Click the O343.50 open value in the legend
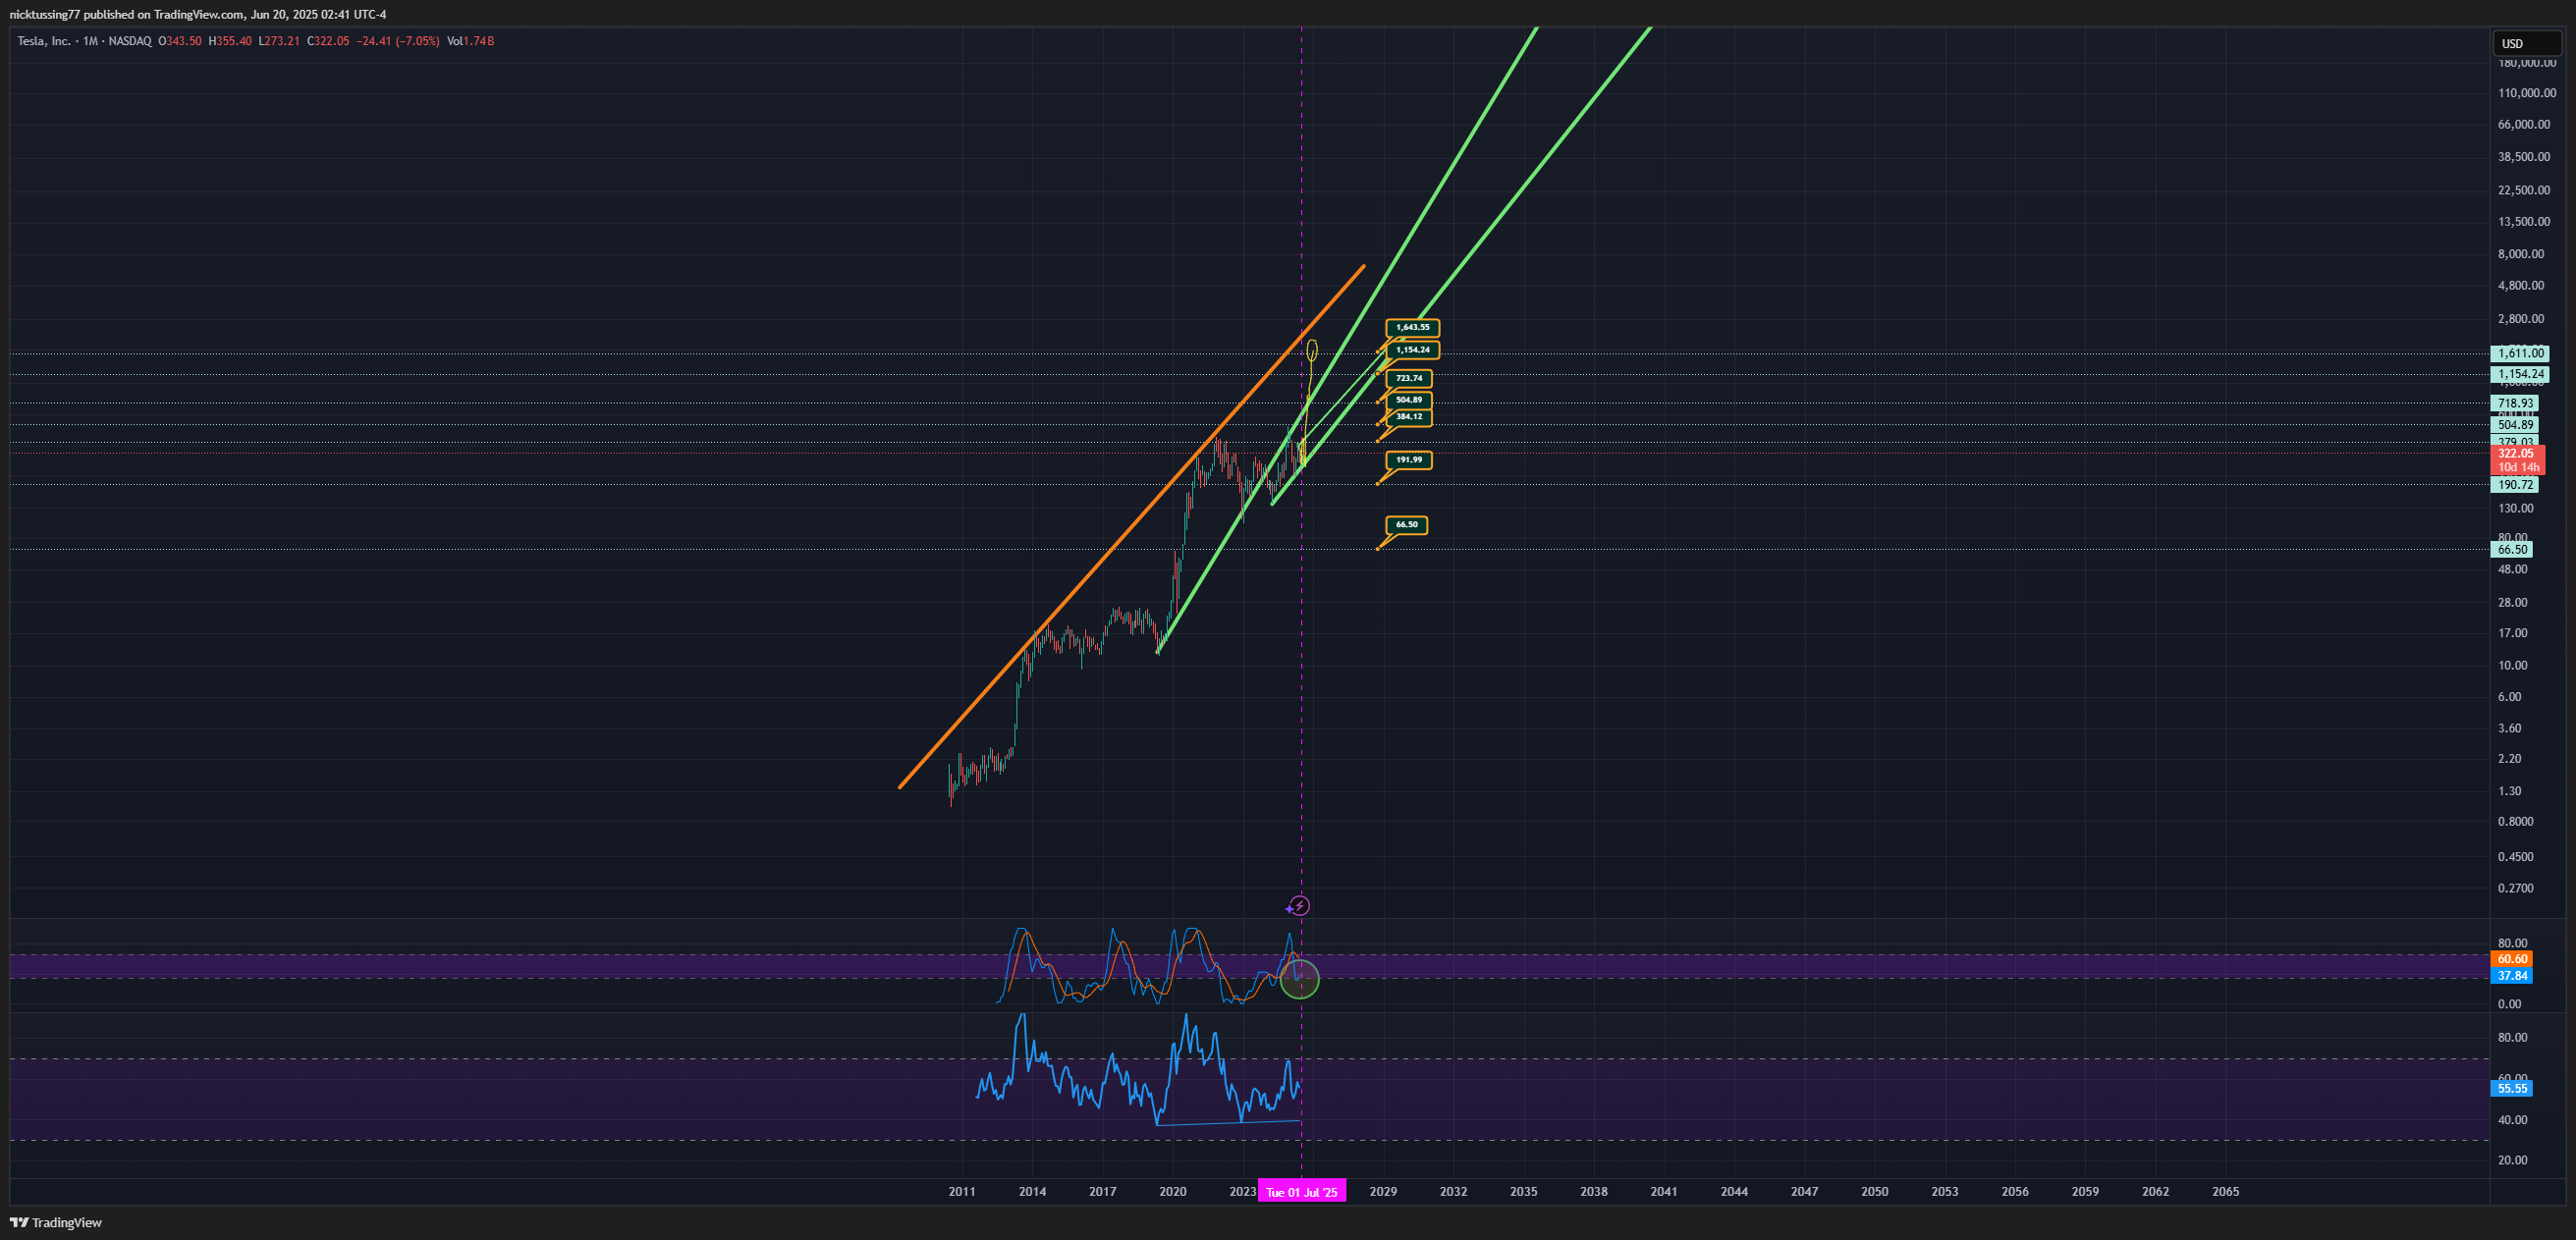Image resolution: width=2576 pixels, height=1240 pixels. point(180,41)
